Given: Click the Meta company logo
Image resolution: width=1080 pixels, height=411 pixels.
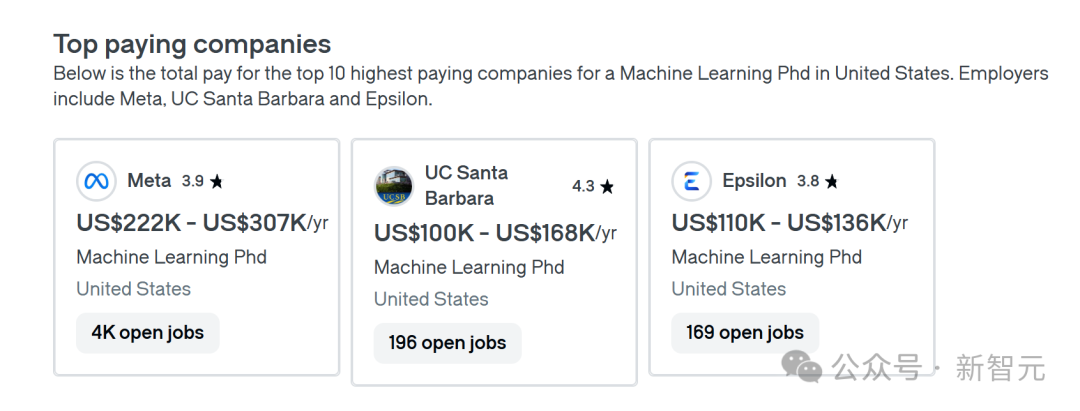Looking at the screenshot, I should (96, 182).
